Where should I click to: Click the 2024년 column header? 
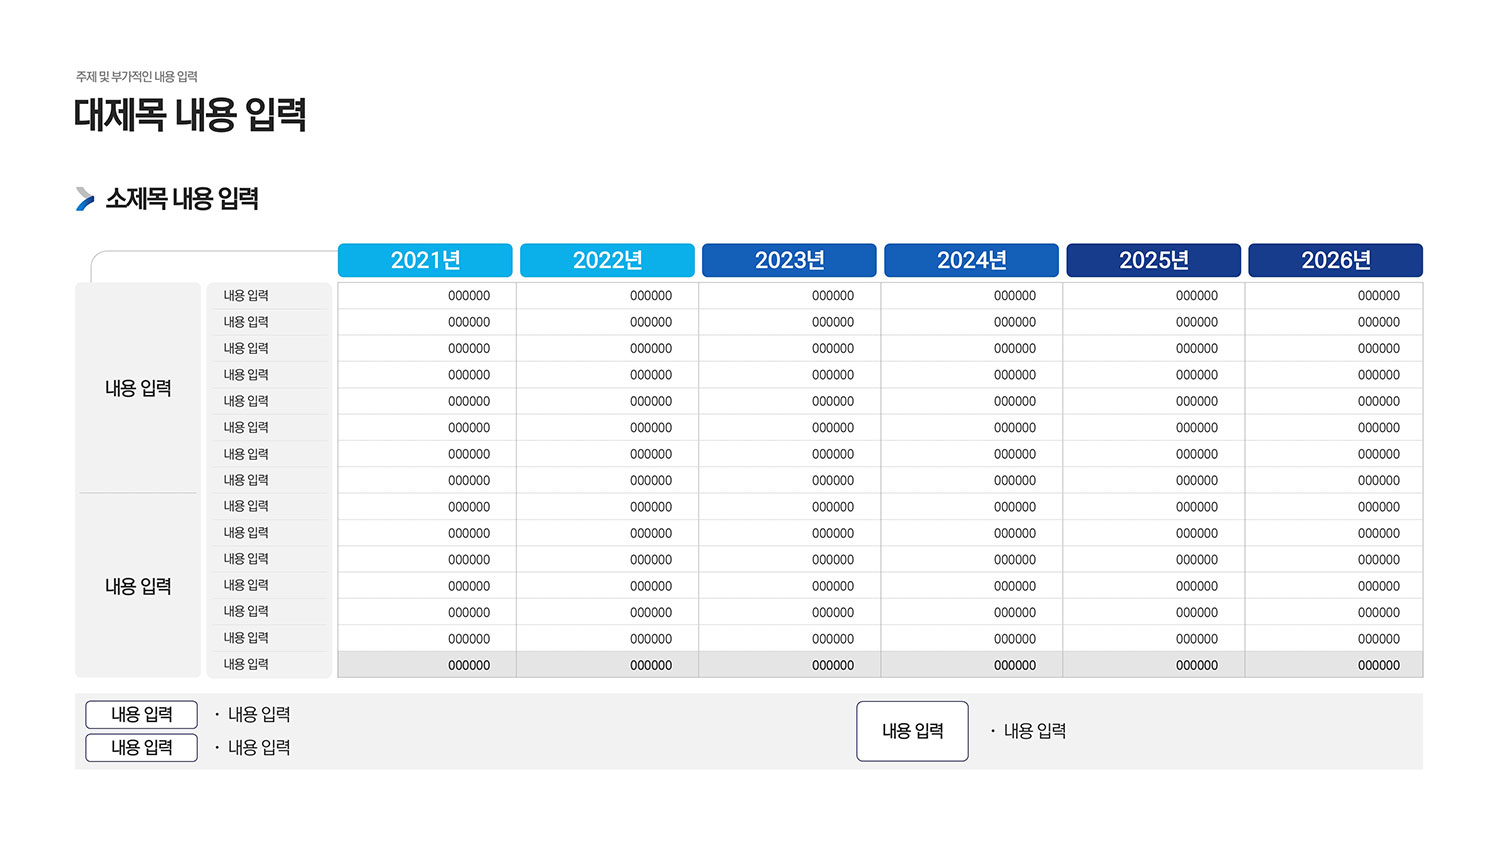[971, 260]
